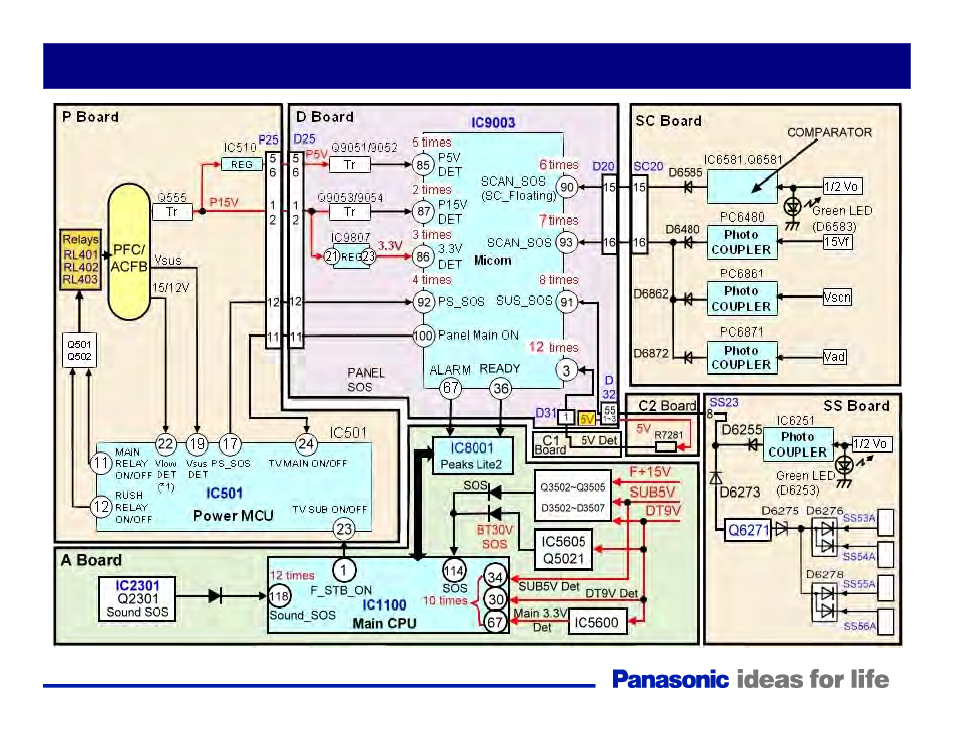Select the yellow 5V box near D31
The height and width of the screenshot is (737, 954).
[x=587, y=419]
